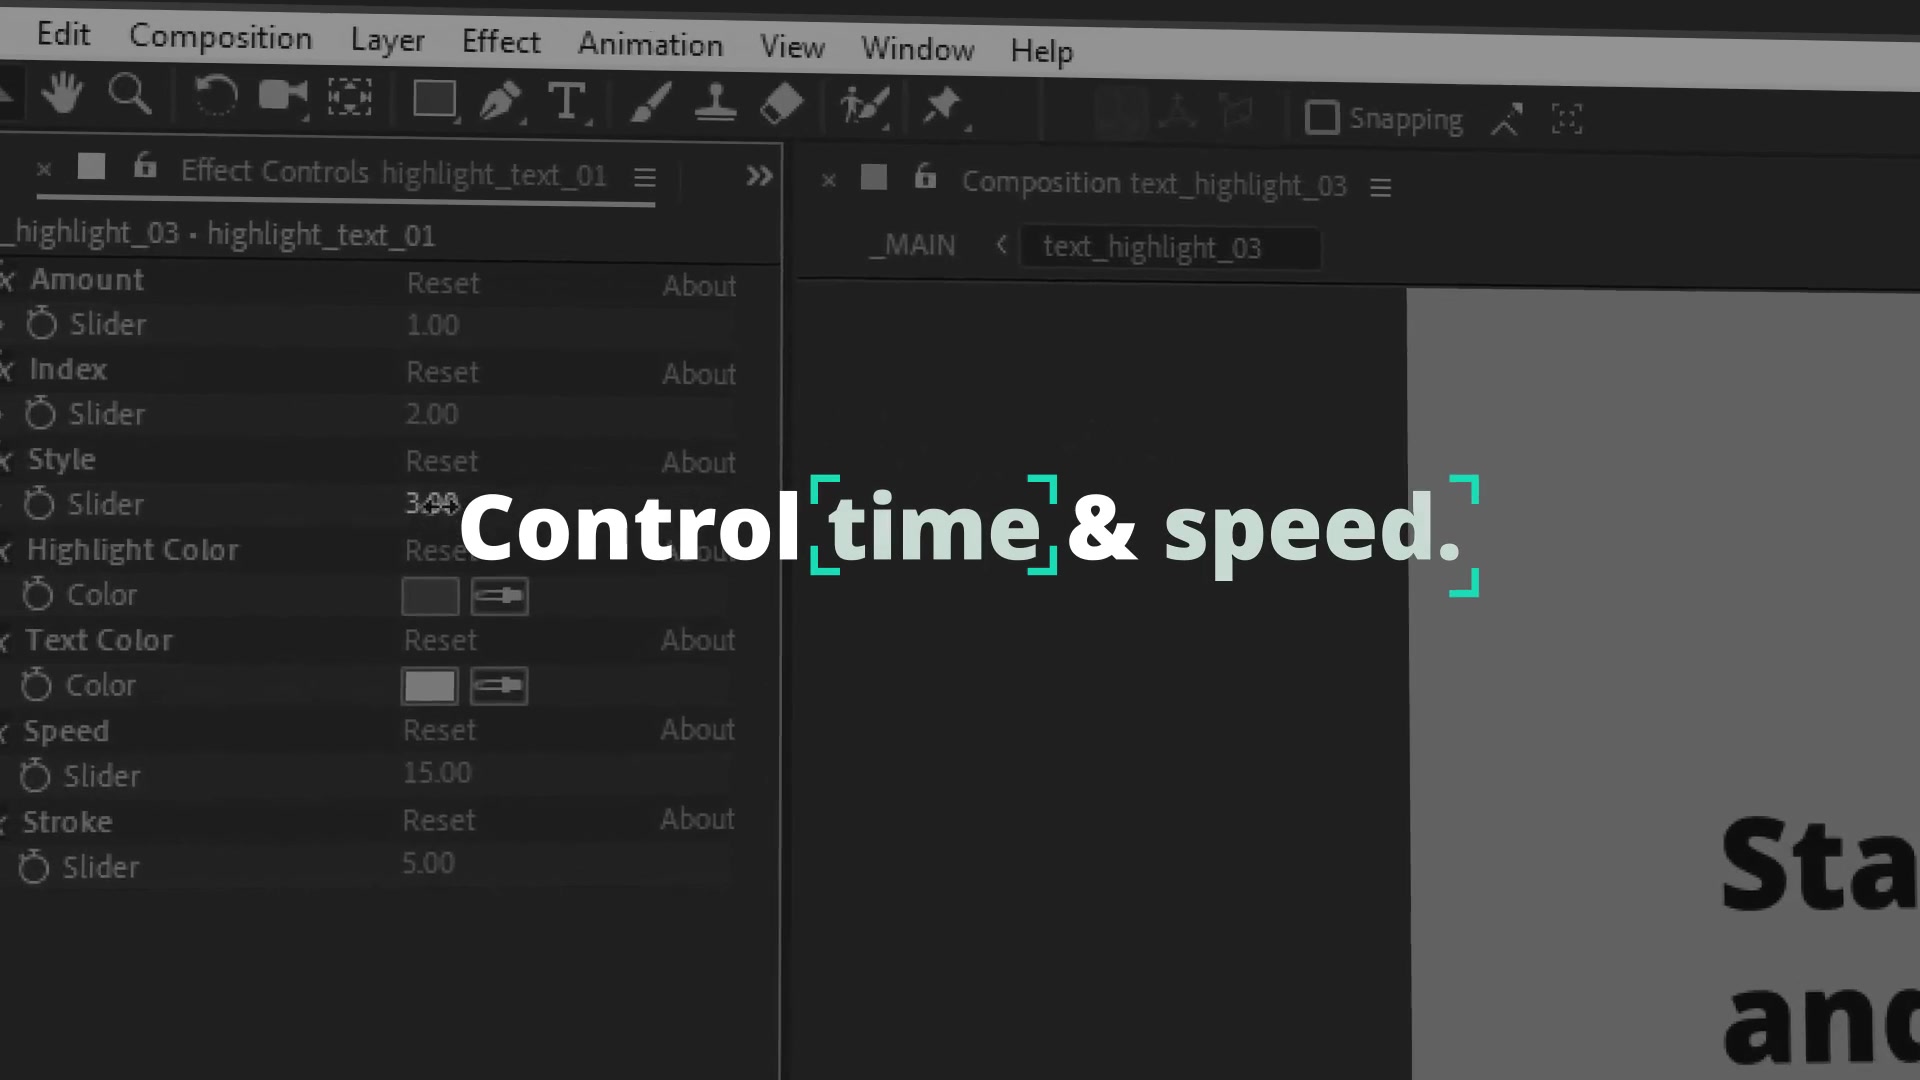Viewport: 1920px width, 1080px height.
Task: Expand text_highlight_03 composition breadcrumb
Action: pos(1151,247)
